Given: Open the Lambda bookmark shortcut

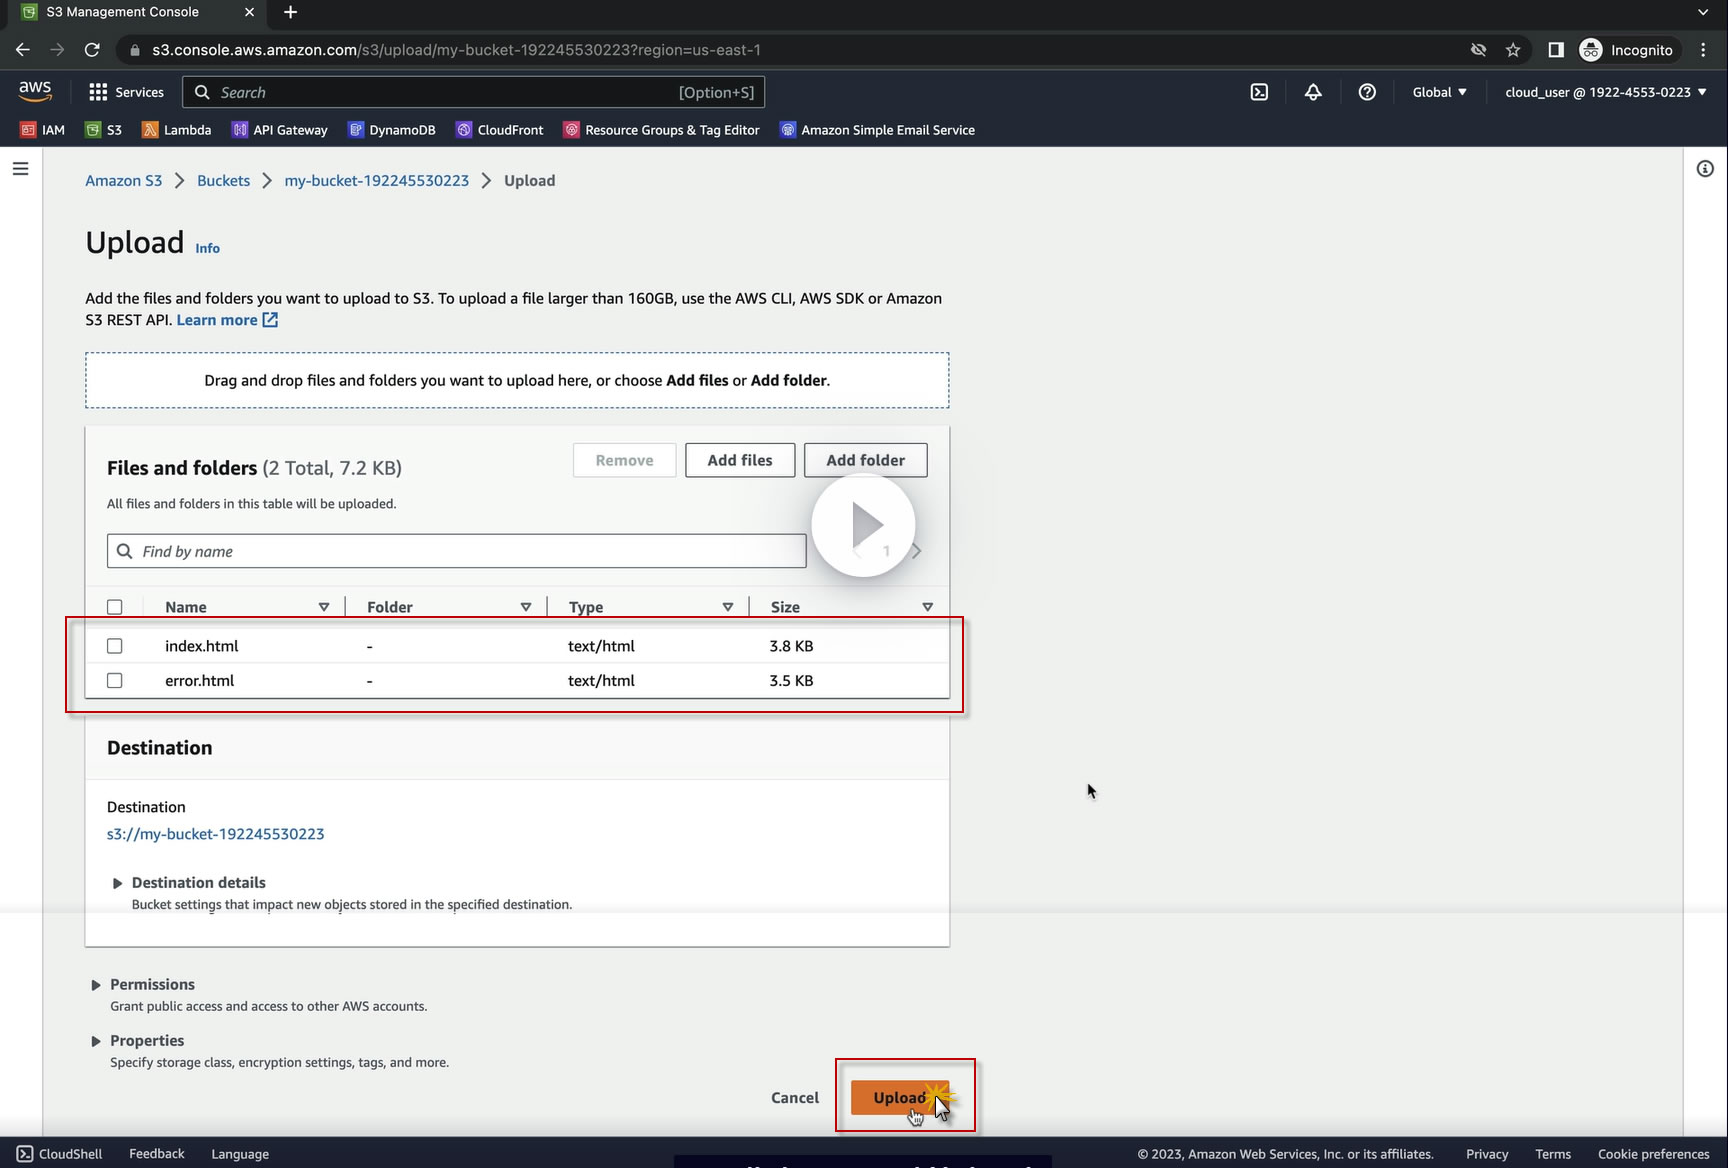Looking at the screenshot, I should [x=177, y=130].
